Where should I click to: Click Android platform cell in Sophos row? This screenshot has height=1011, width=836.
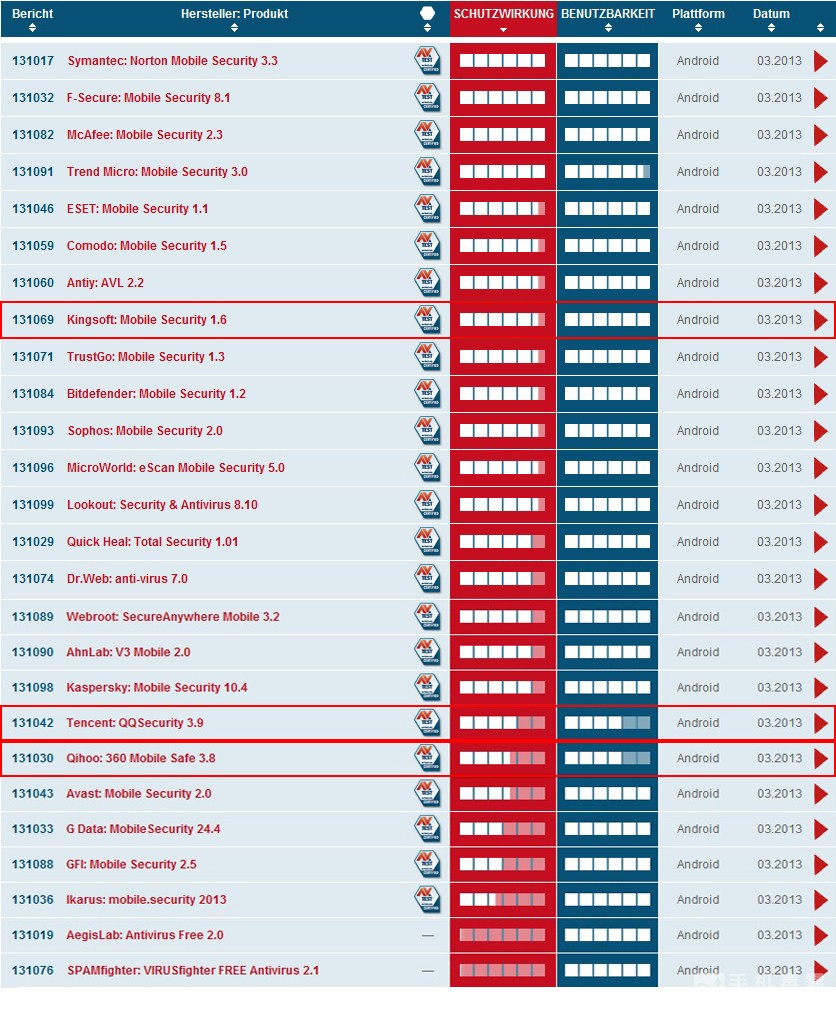point(697,431)
